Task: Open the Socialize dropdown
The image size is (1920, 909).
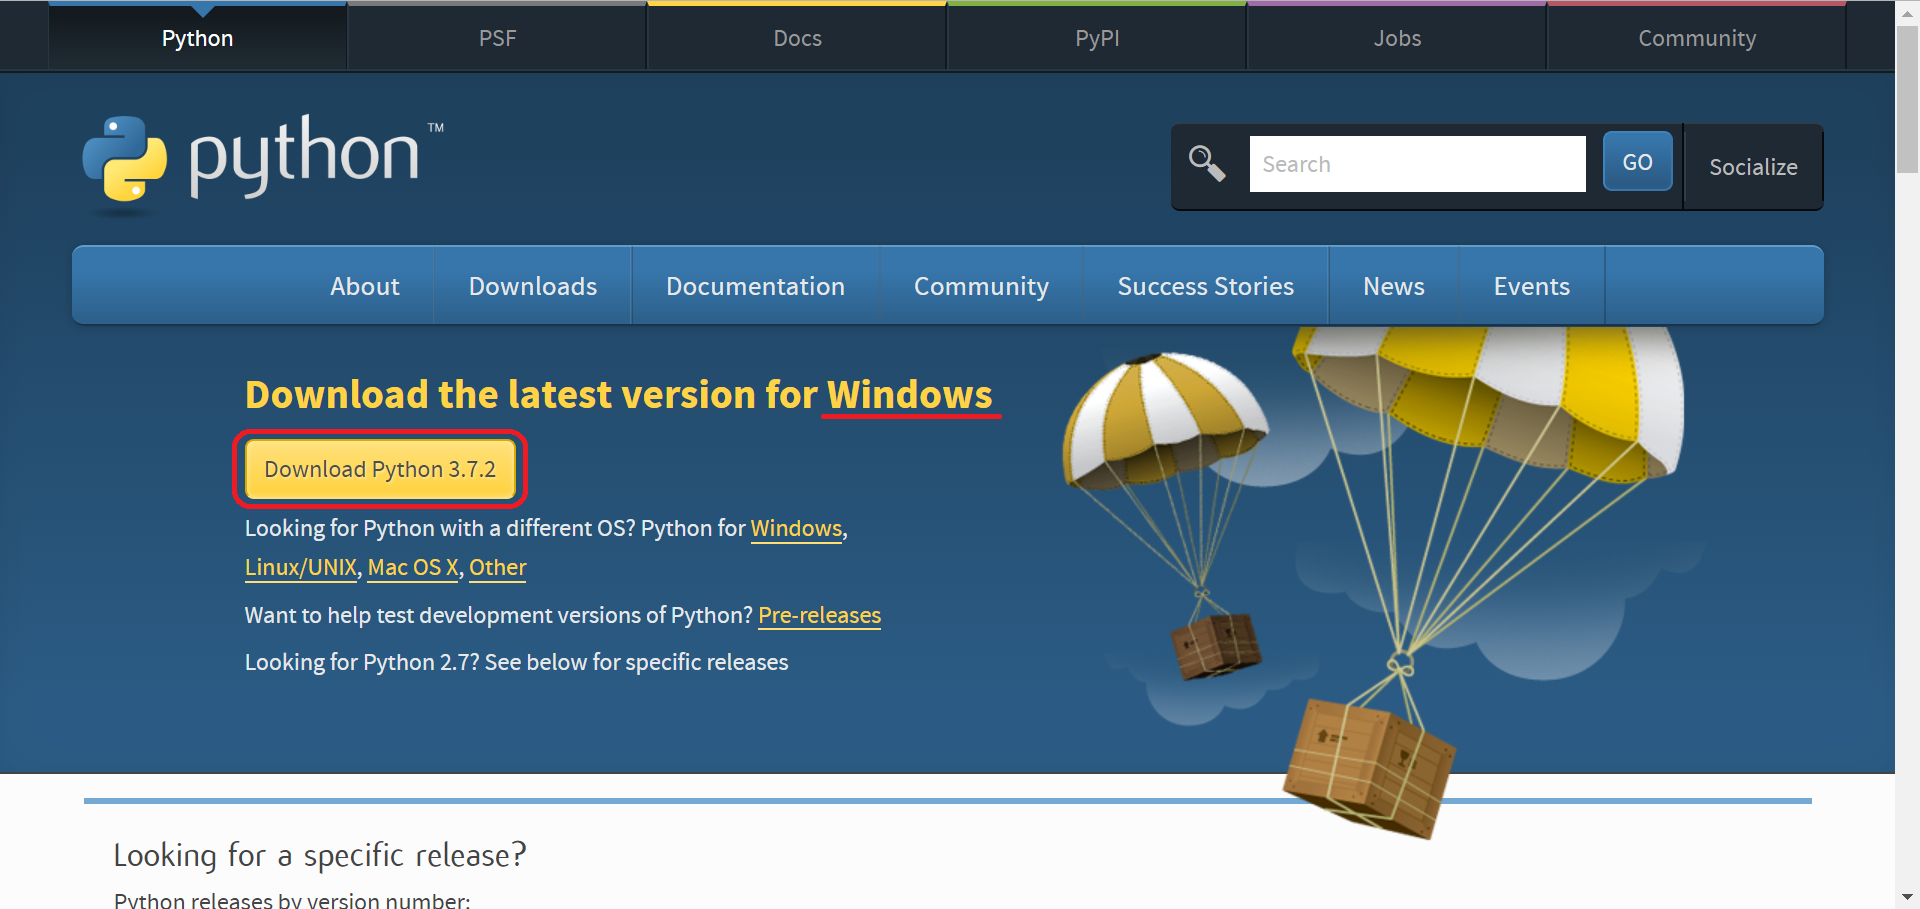Action: click(1752, 167)
